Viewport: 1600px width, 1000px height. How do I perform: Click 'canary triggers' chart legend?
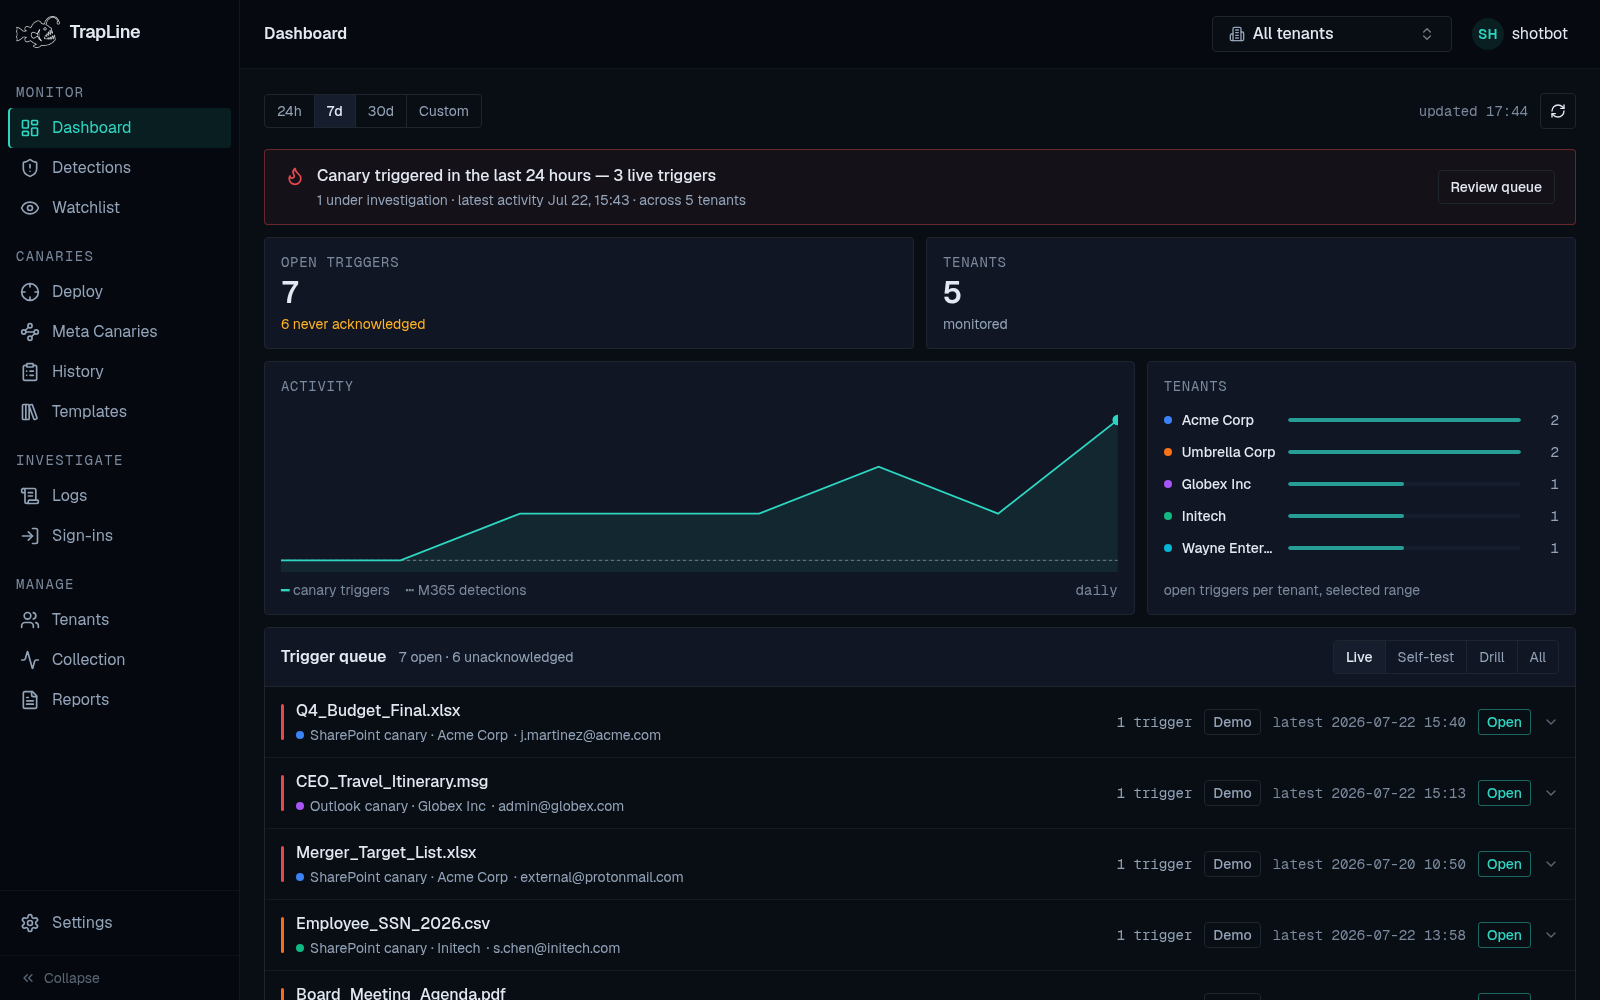(335, 590)
